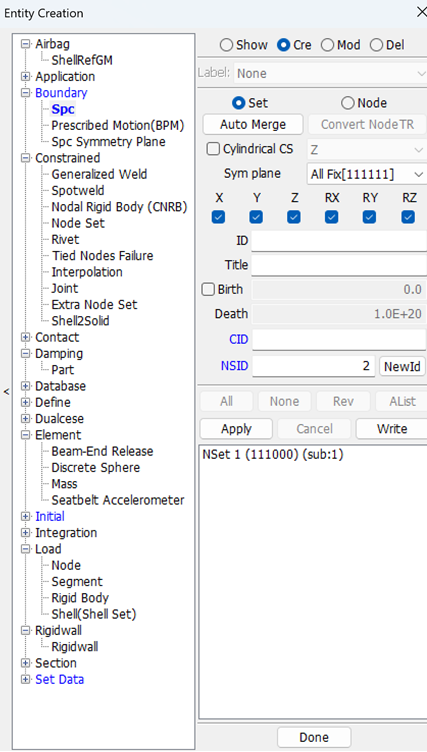427x752 pixels.
Task: Uncheck the RX constraint checkbox
Action: (332, 217)
